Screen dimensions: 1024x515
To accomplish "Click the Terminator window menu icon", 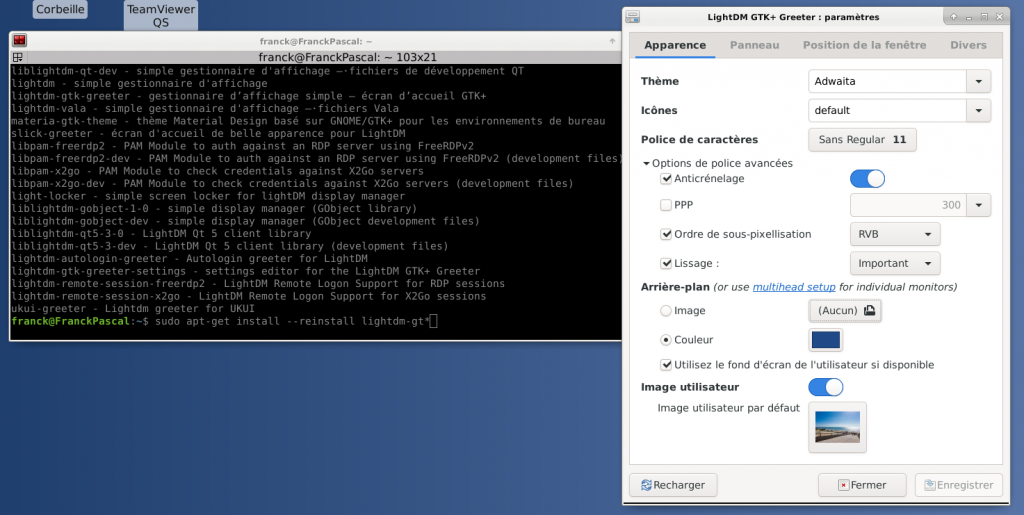I will pyautogui.click(x=19, y=40).
